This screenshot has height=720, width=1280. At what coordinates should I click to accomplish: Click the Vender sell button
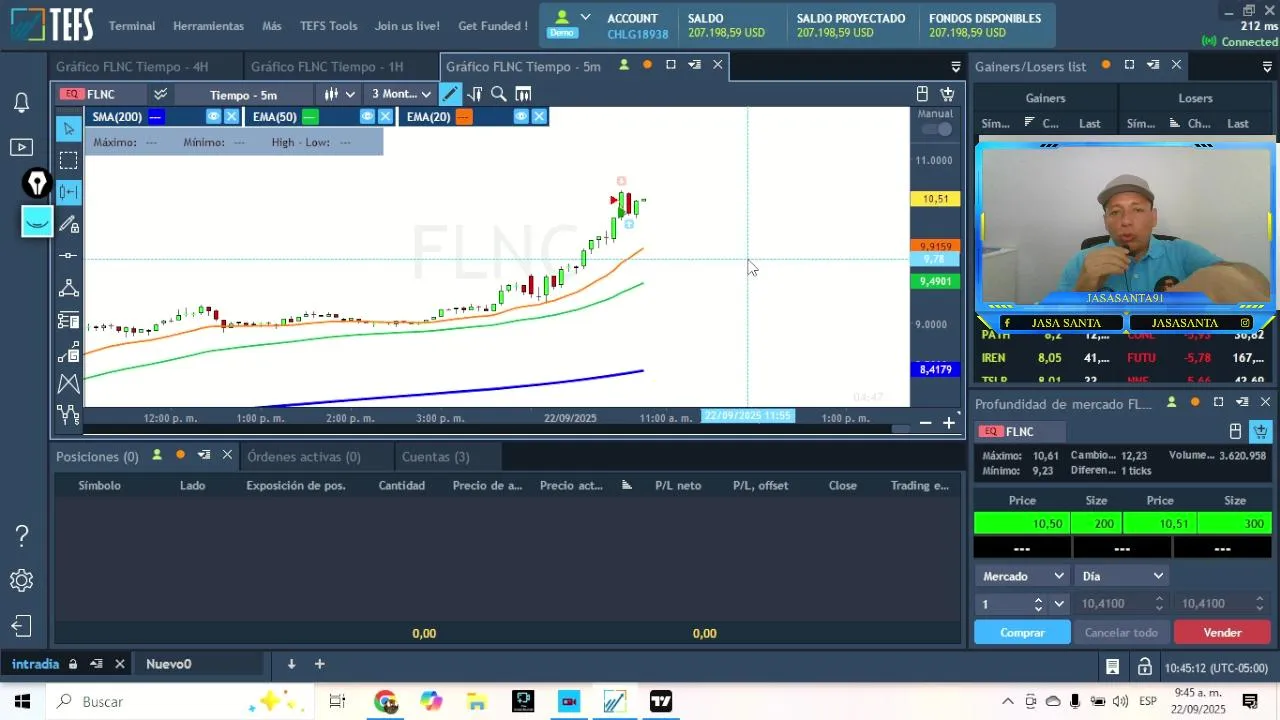[1222, 633]
